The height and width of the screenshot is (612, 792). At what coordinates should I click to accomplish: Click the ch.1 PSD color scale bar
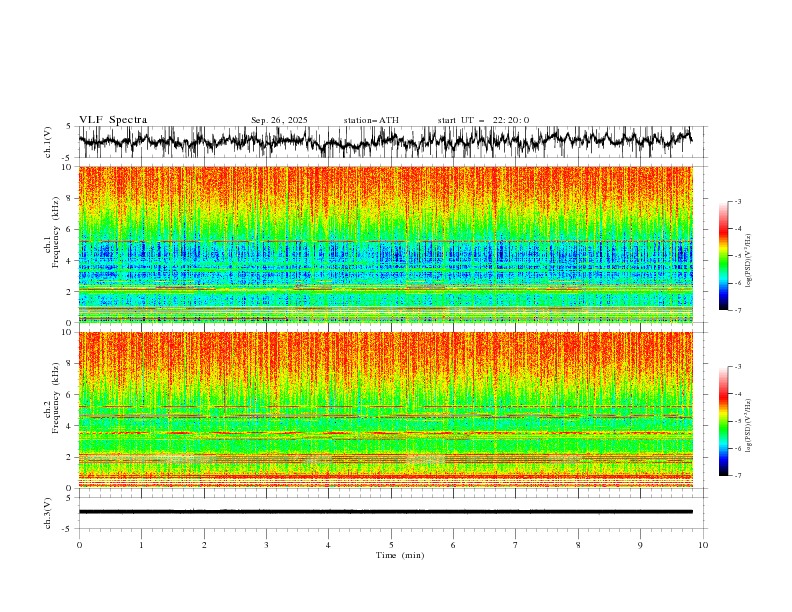point(723,256)
